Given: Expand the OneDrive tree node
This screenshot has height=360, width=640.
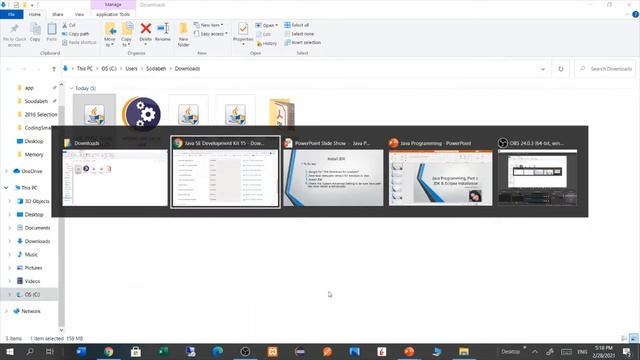Looking at the screenshot, I should tap(7, 171).
